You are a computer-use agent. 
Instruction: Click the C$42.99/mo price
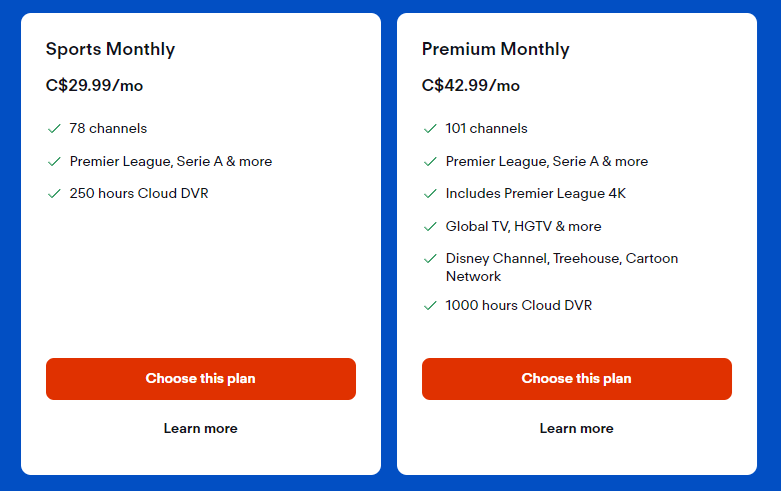[470, 86]
